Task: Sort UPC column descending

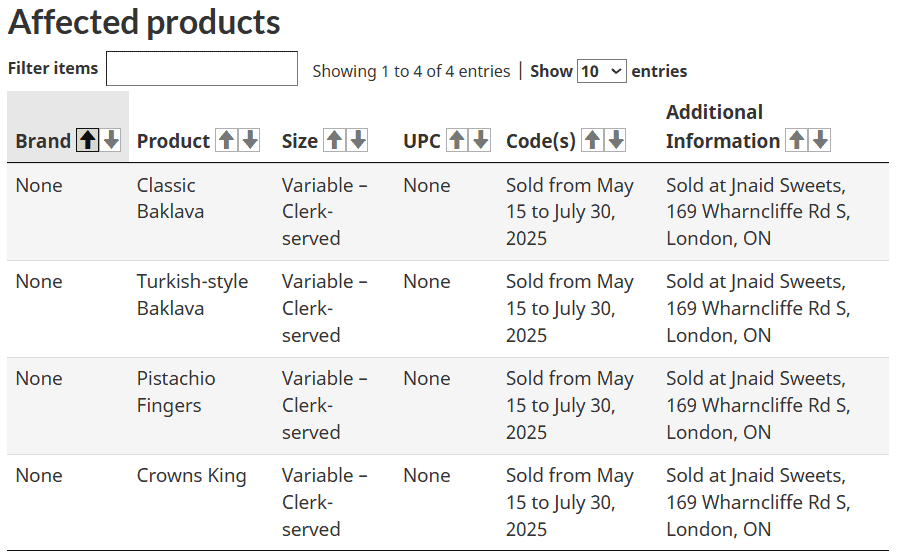Action: click(x=481, y=141)
